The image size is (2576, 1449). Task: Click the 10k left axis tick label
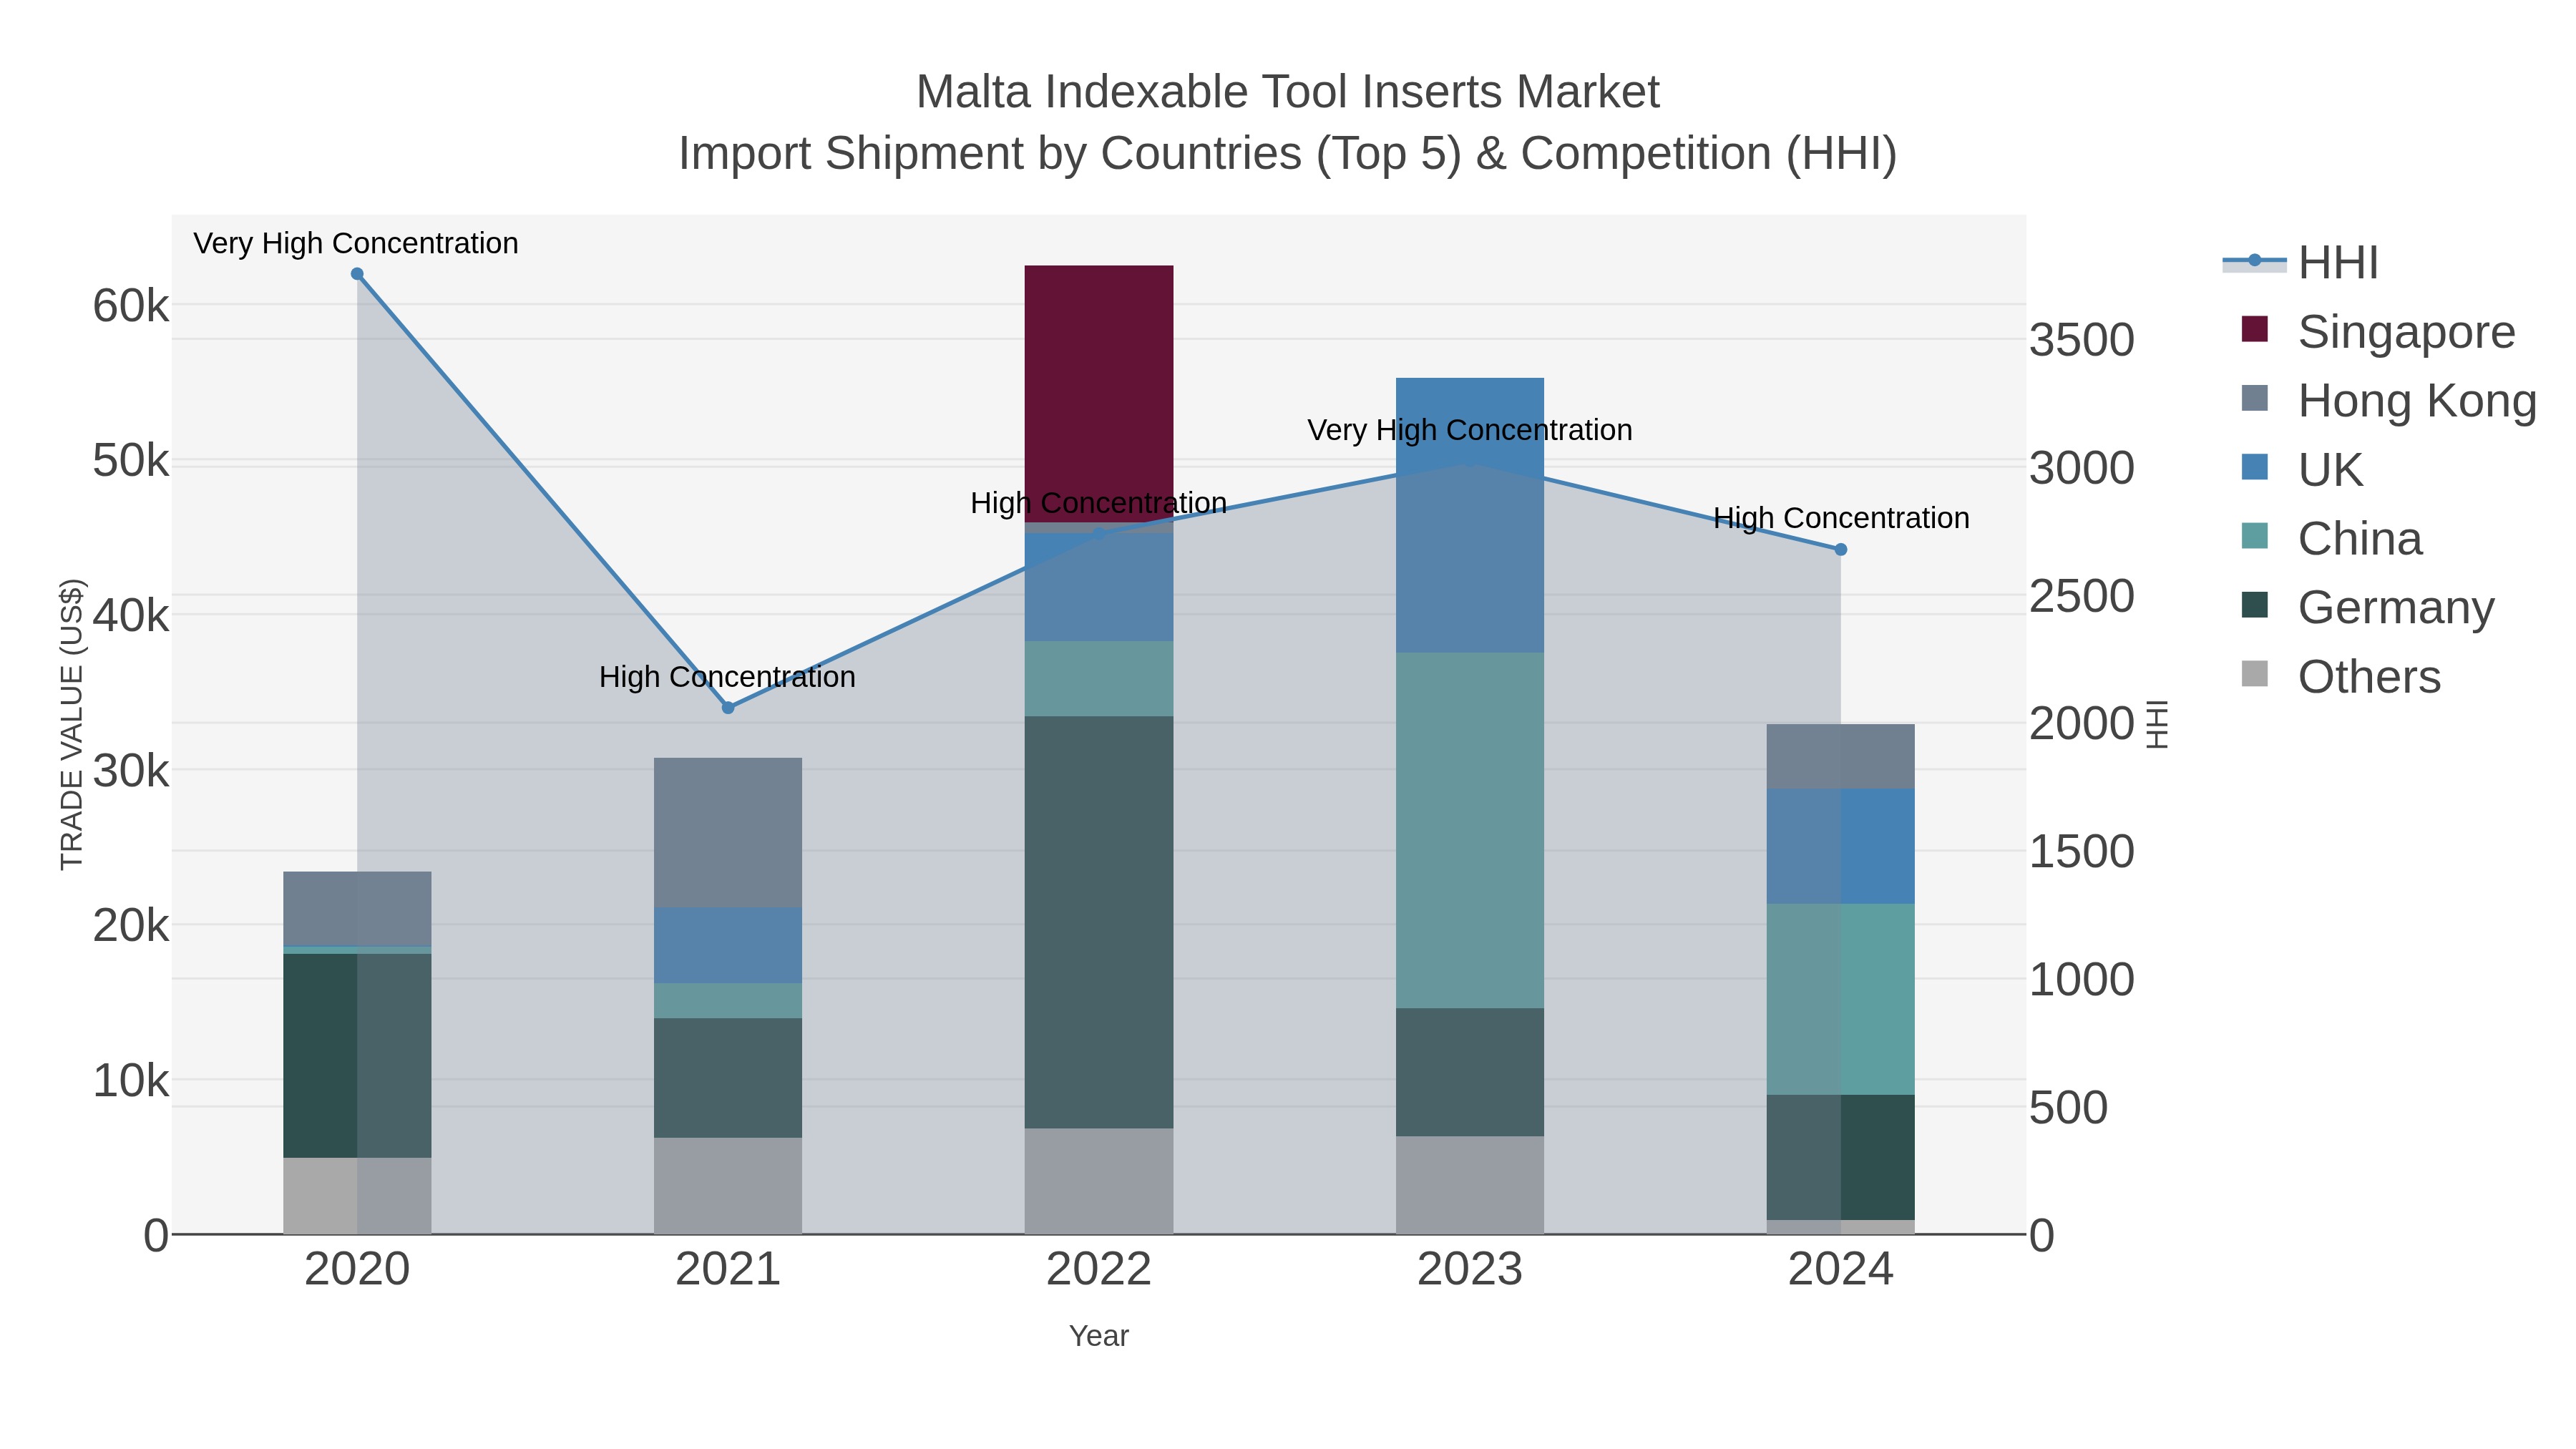[131, 1081]
